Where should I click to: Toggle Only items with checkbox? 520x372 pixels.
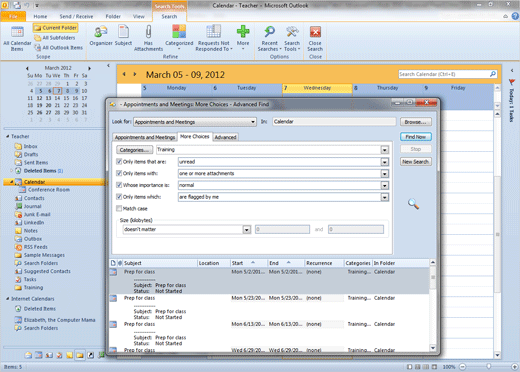pos(119,173)
